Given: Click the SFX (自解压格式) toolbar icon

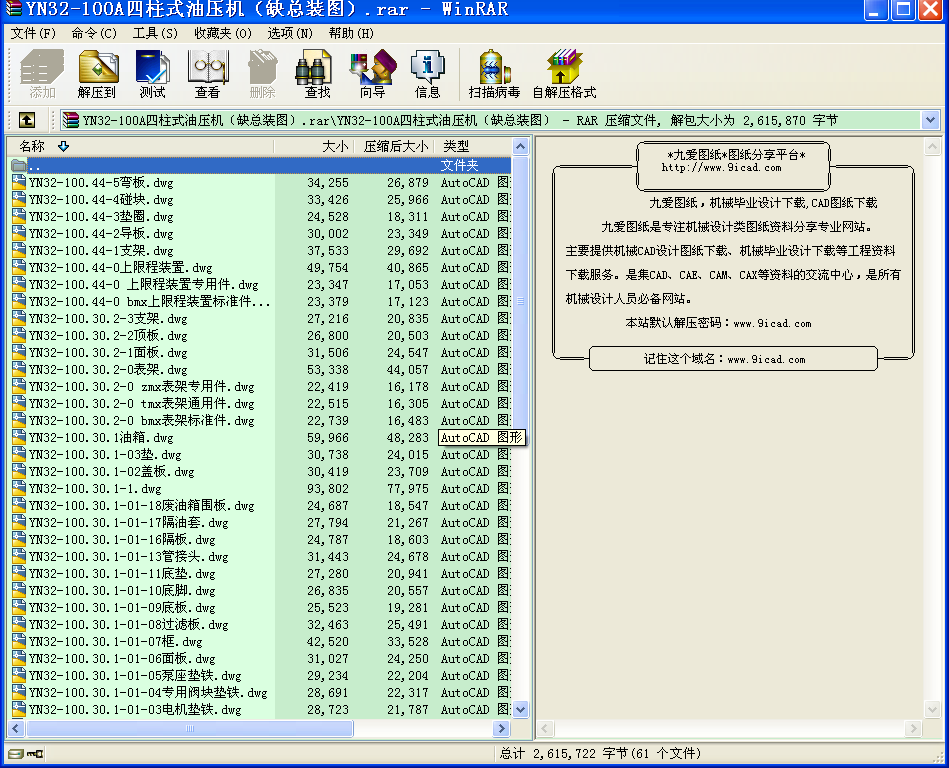Looking at the screenshot, I should tap(564, 74).
